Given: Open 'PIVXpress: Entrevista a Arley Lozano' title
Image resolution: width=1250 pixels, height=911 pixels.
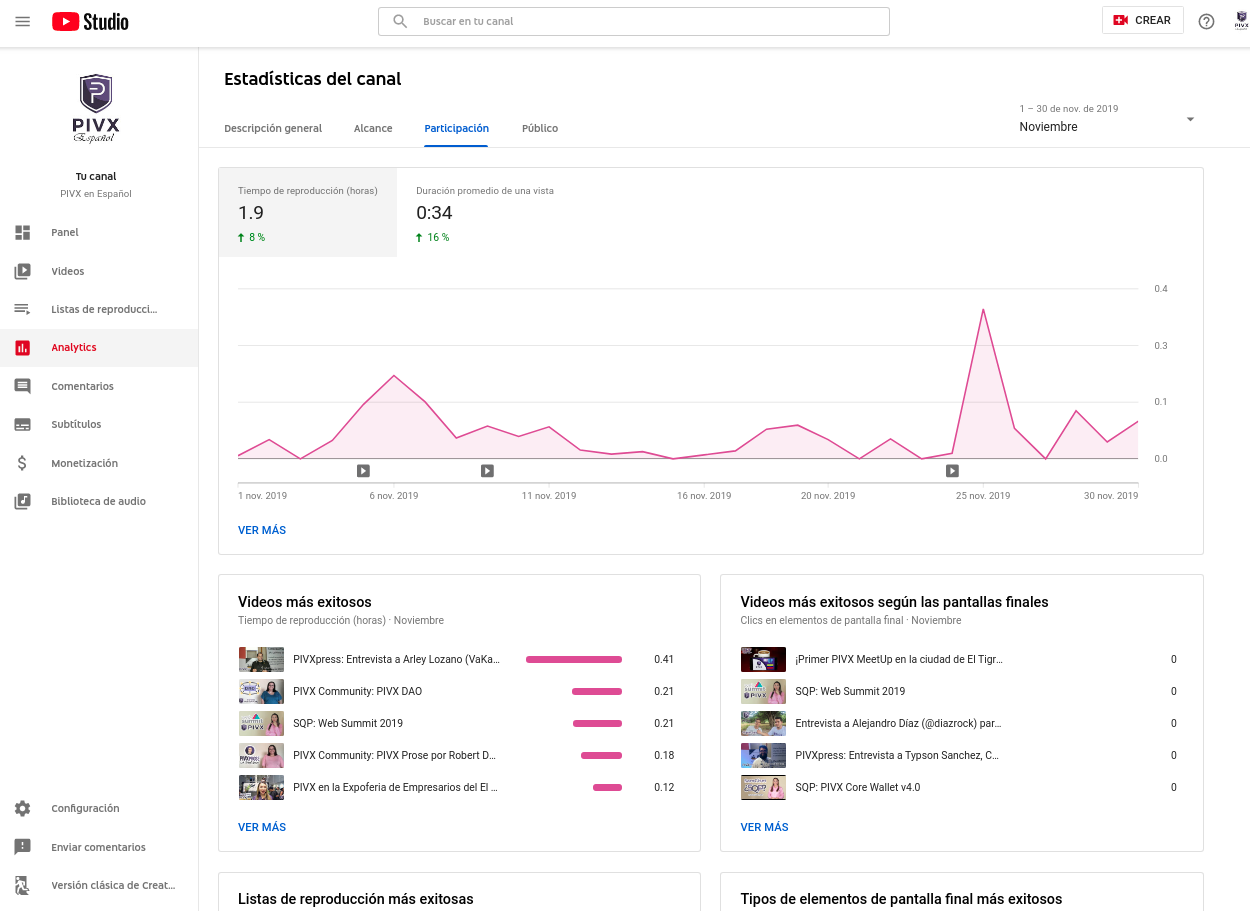Looking at the screenshot, I should click(396, 659).
